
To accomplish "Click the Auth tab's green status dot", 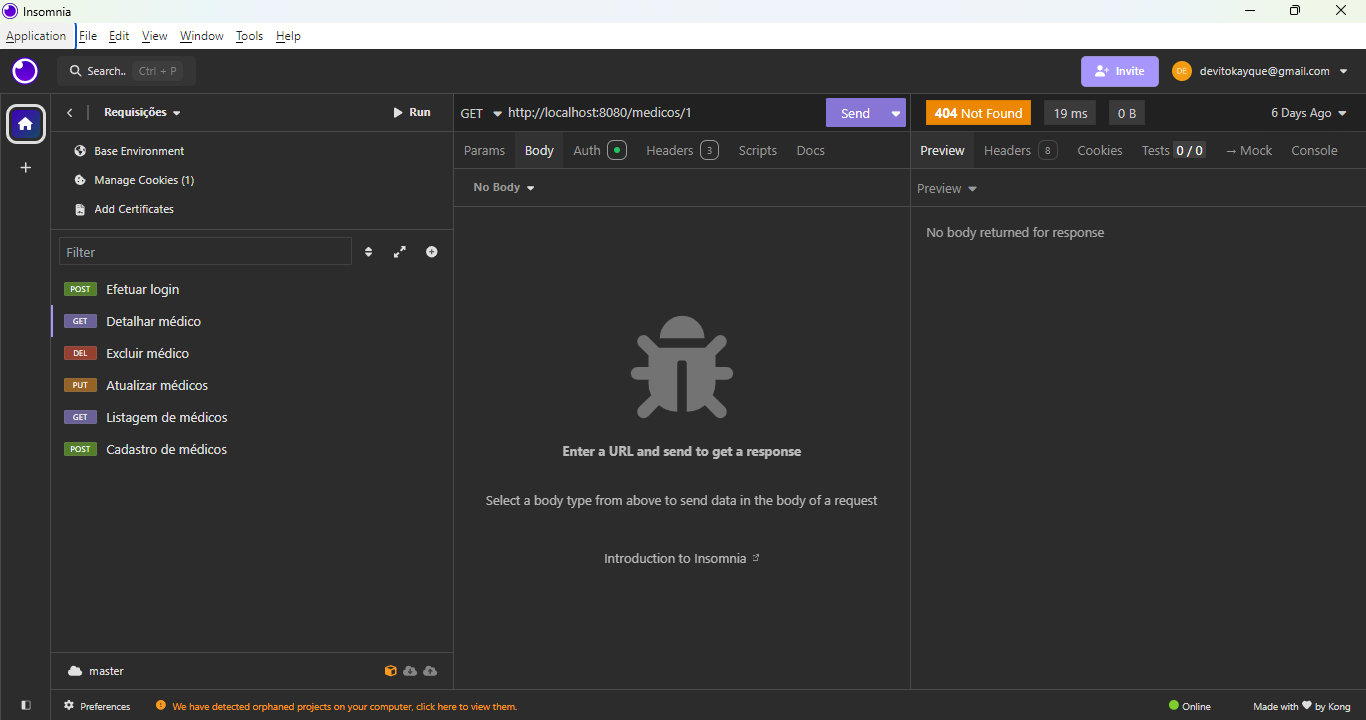I will coord(617,151).
